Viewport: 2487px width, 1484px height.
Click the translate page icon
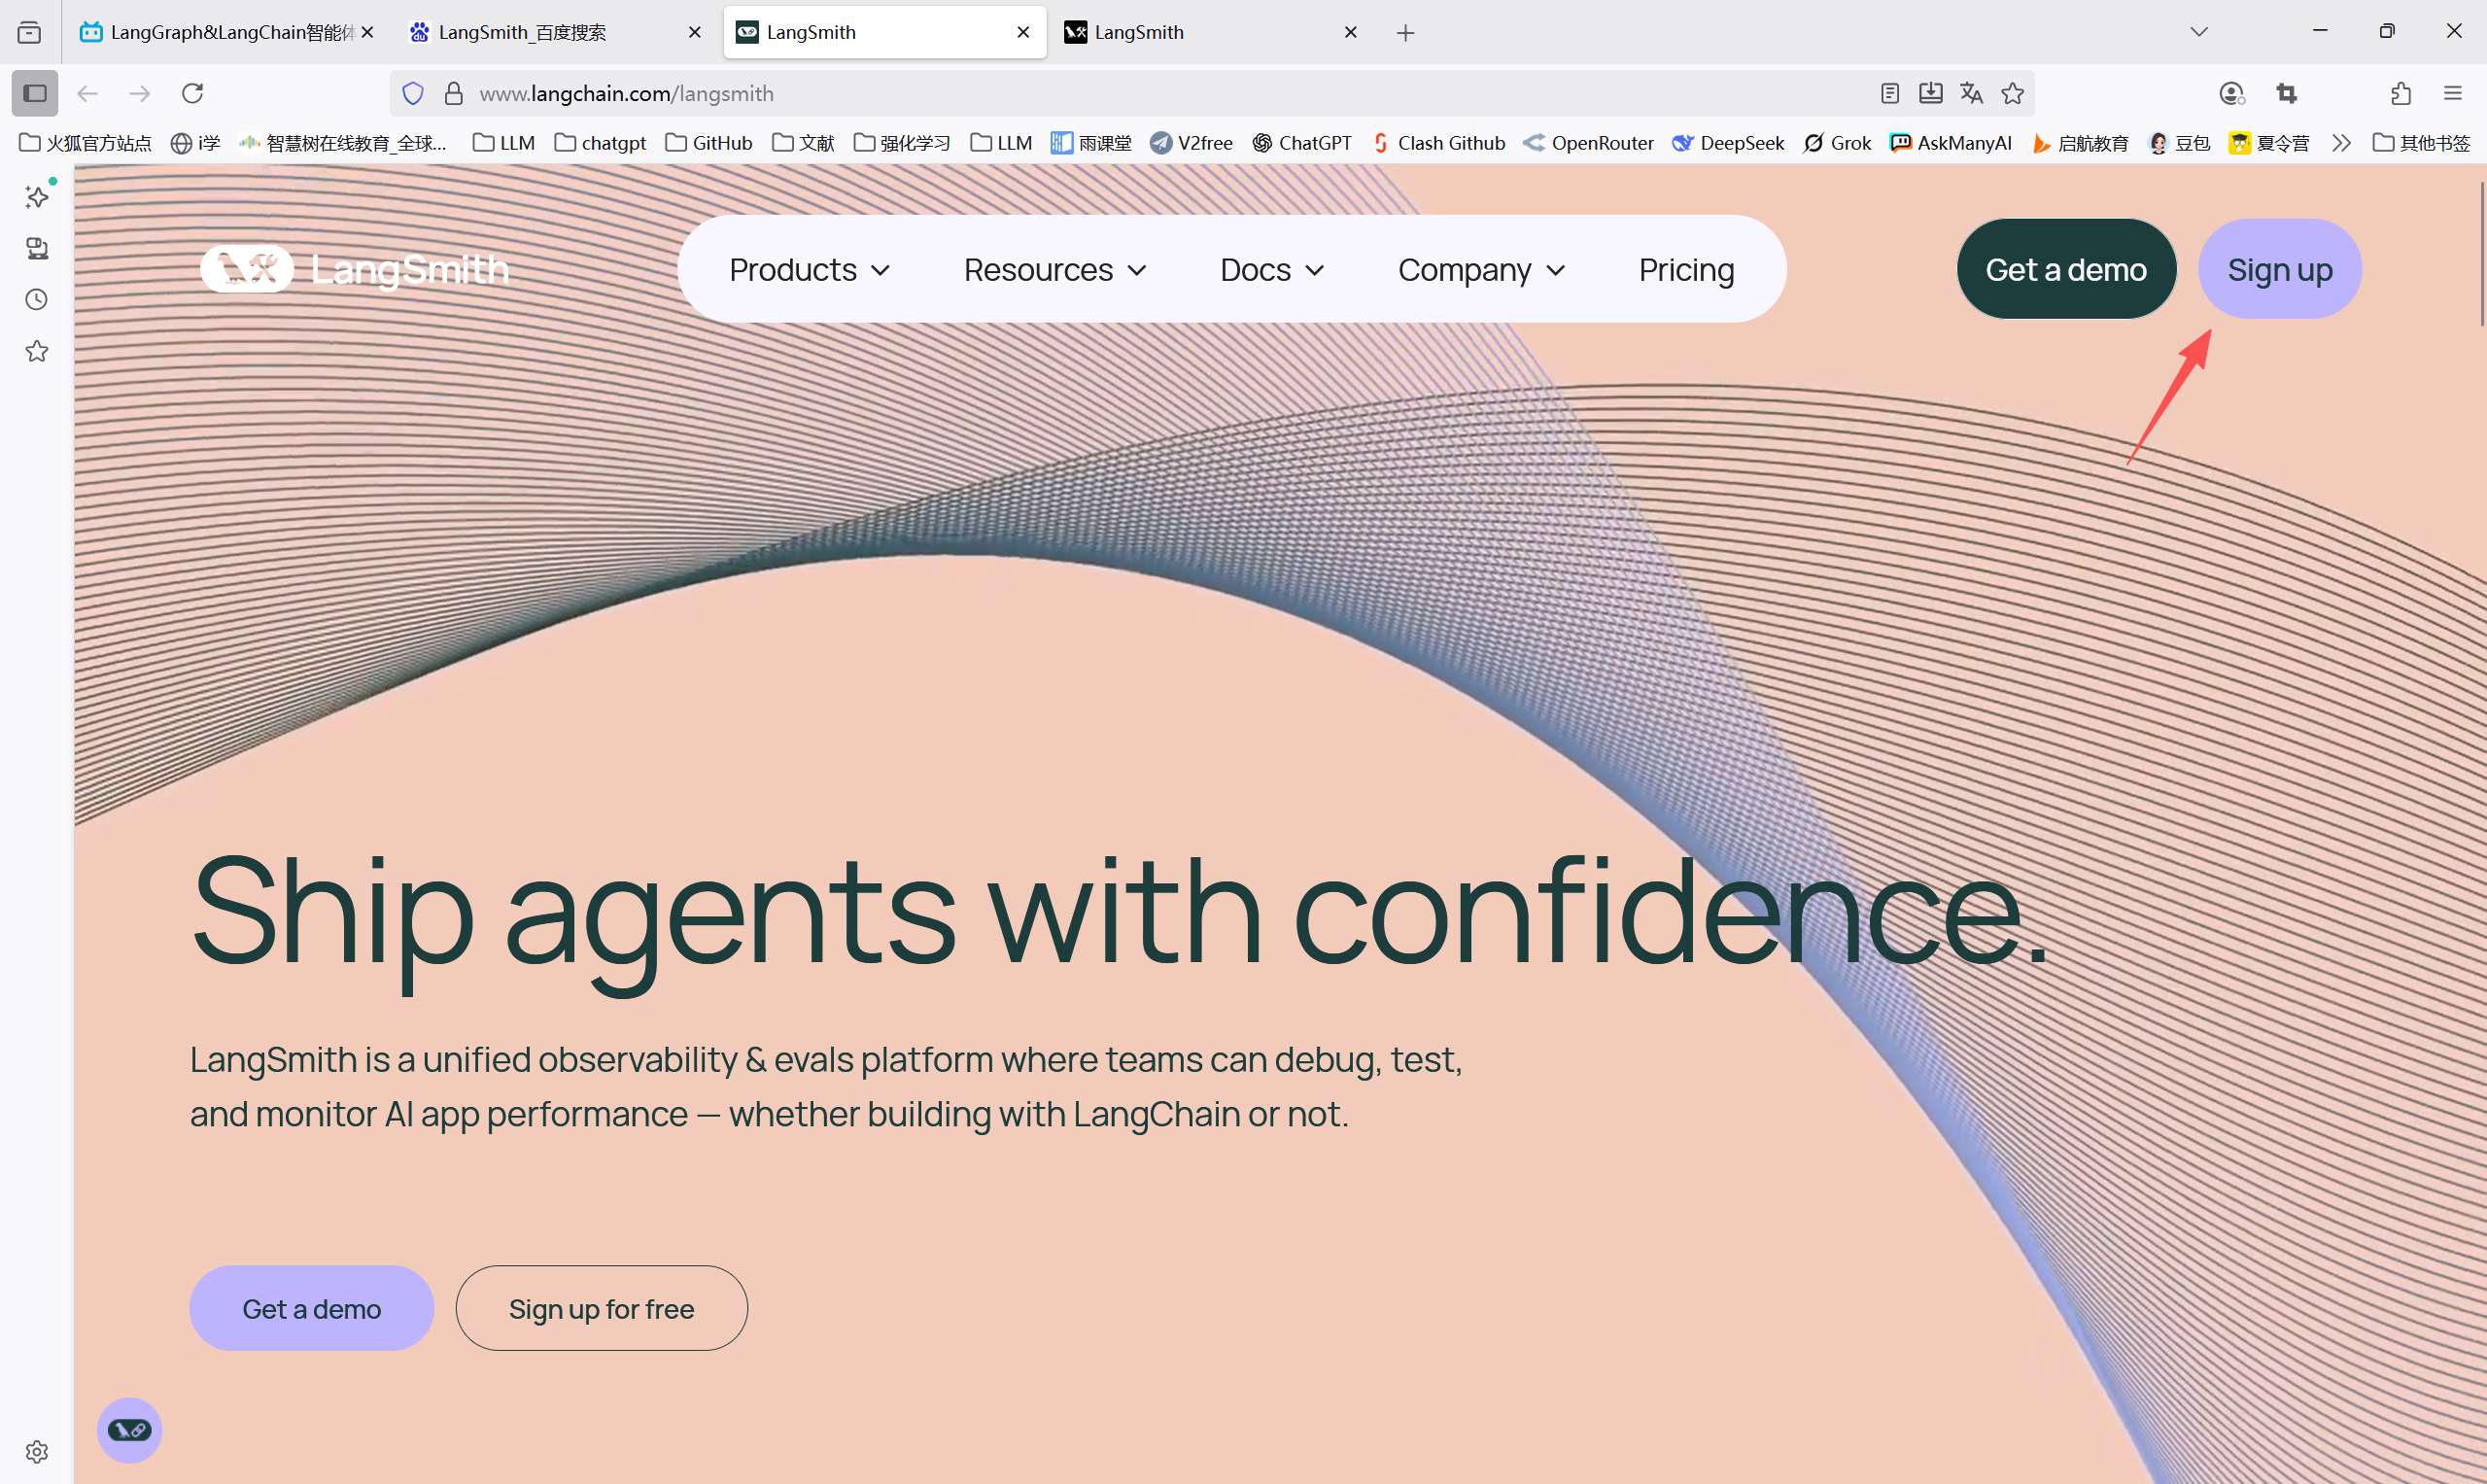click(x=1971, y=93)
